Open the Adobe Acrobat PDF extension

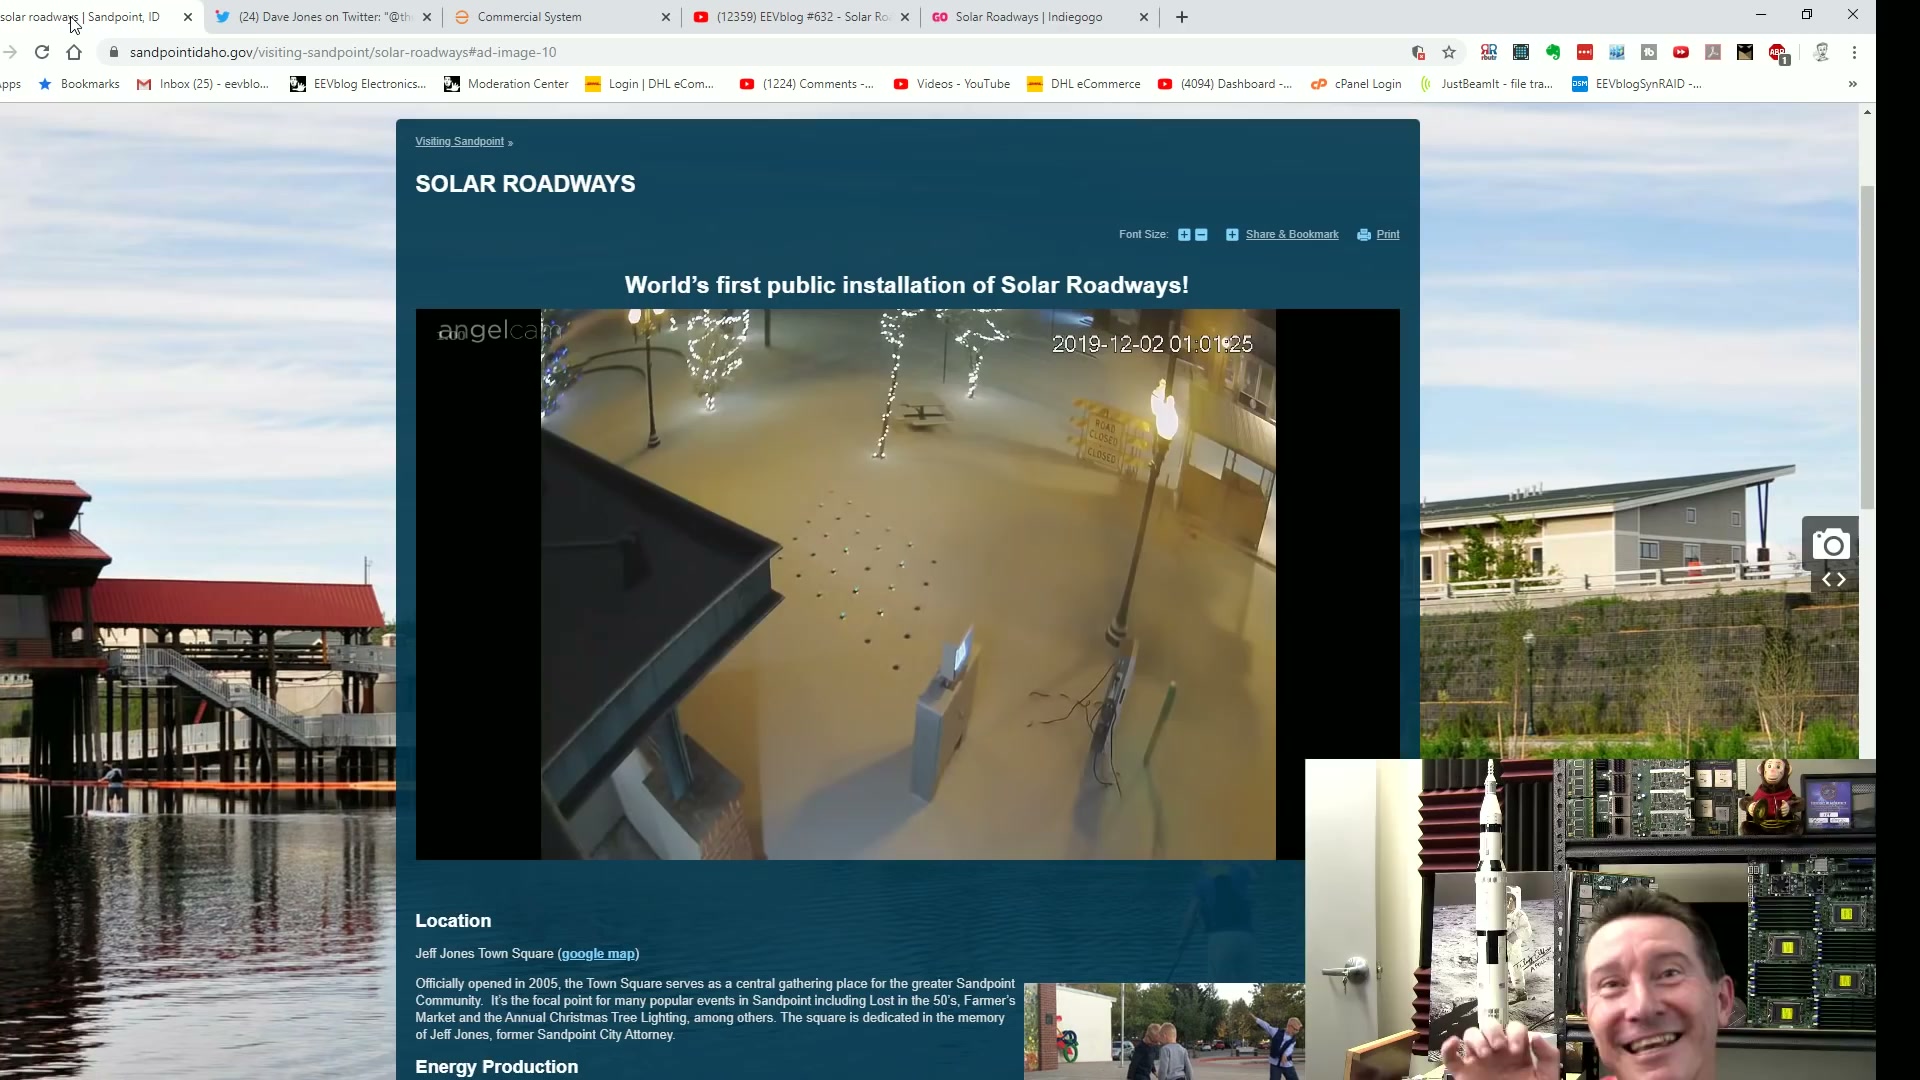1713,52
